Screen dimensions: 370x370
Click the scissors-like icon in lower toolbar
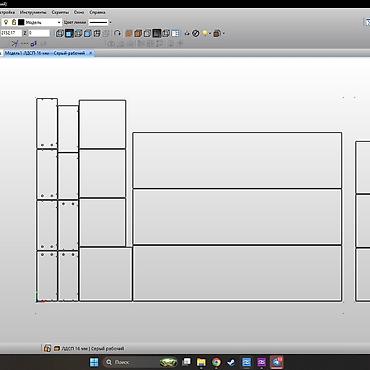tap(15, 44)
